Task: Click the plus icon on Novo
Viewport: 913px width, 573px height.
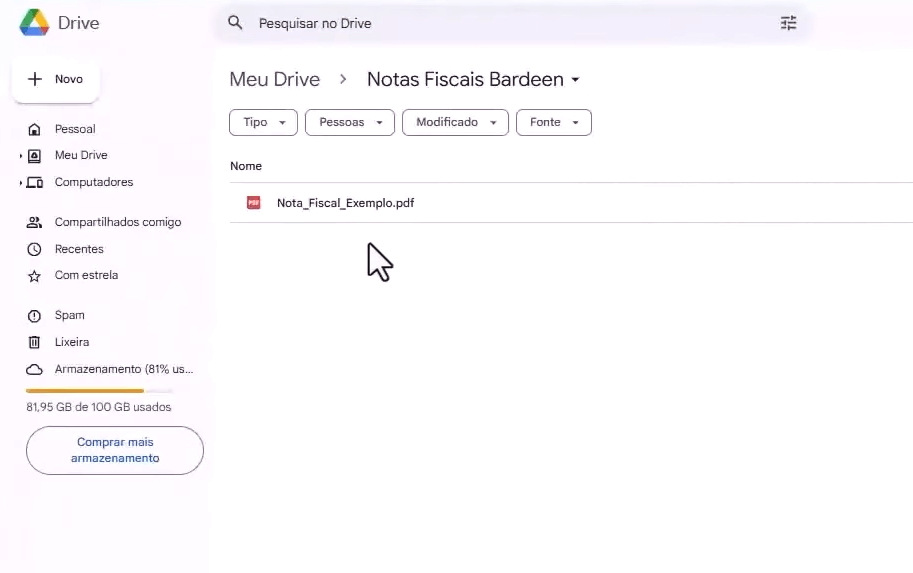Action: tap(35, 79)
